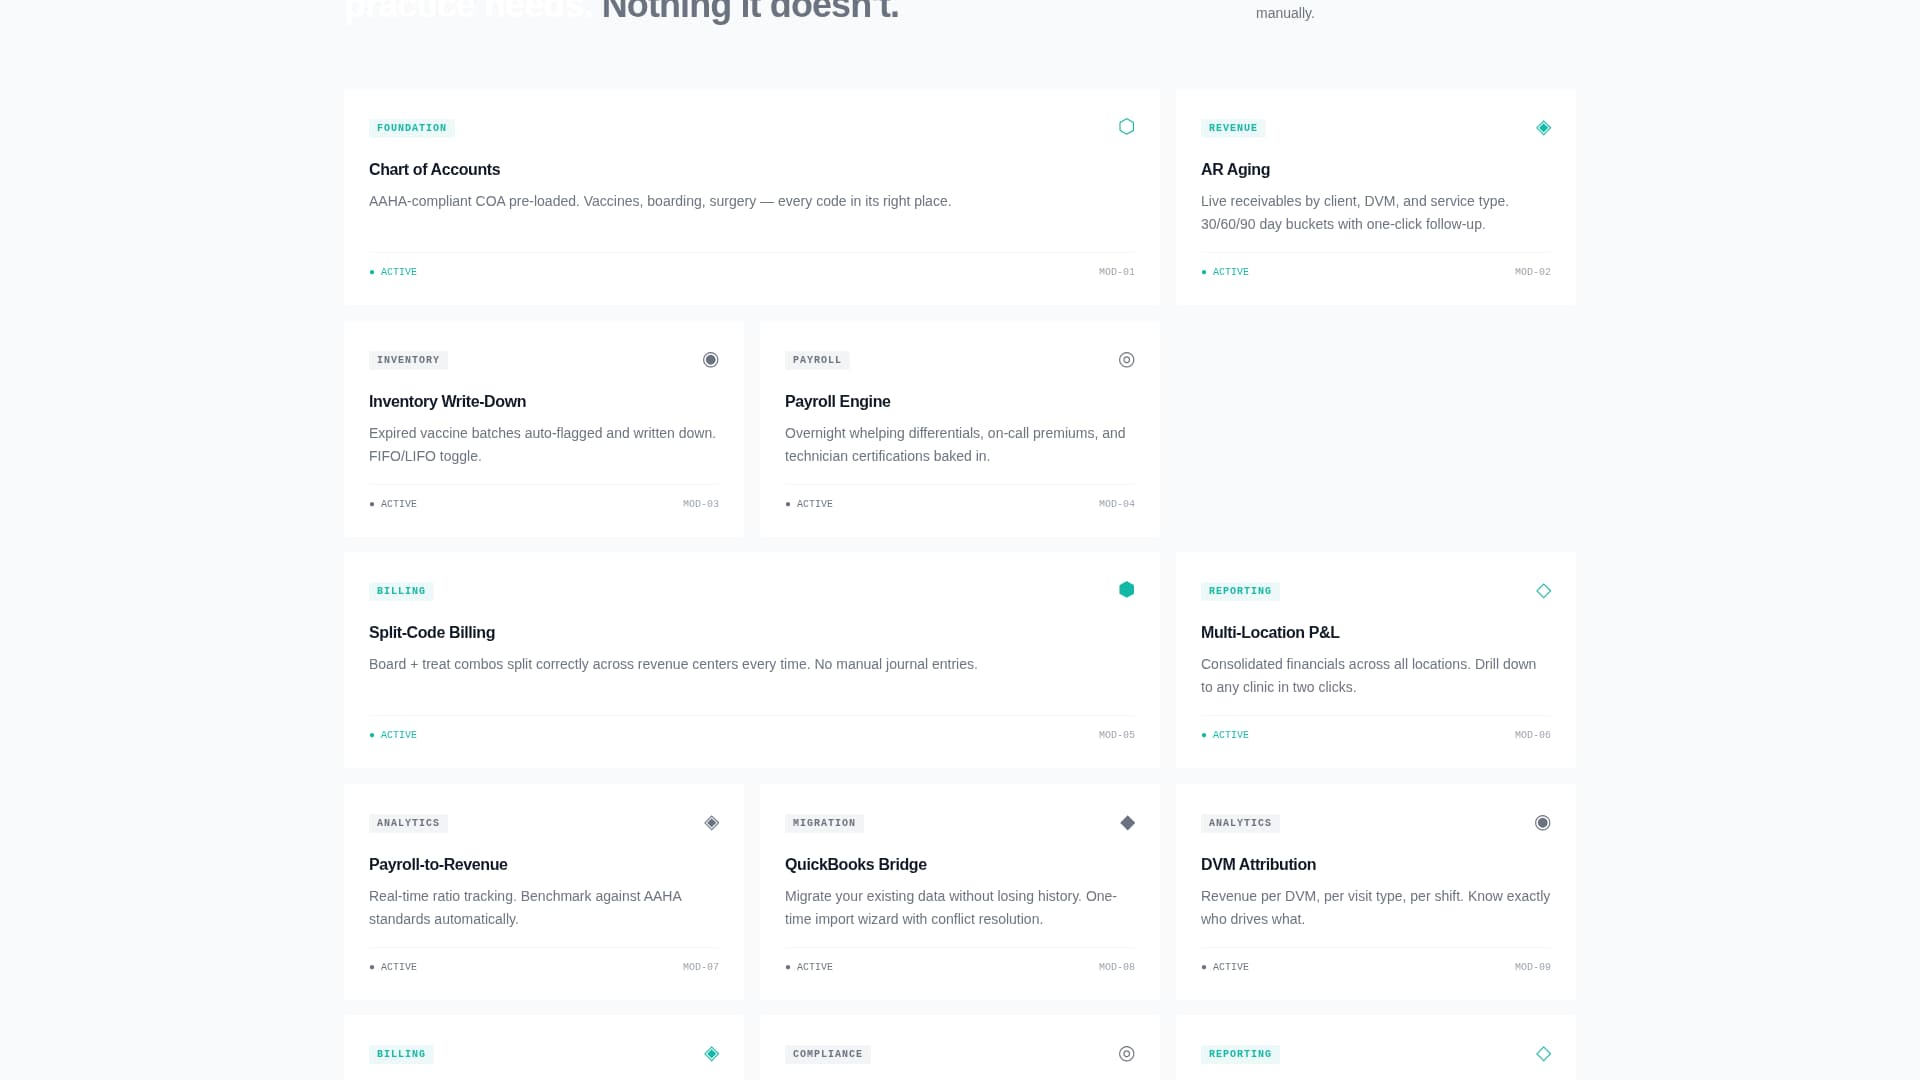The image size is (1920, 1080).
Task: Click the circle icon on Inventory Write-Down card
Action: [711, 360]
